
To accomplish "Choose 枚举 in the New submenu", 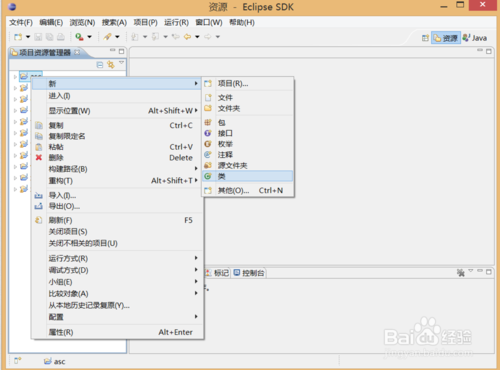I will click(x=248, y=144).
